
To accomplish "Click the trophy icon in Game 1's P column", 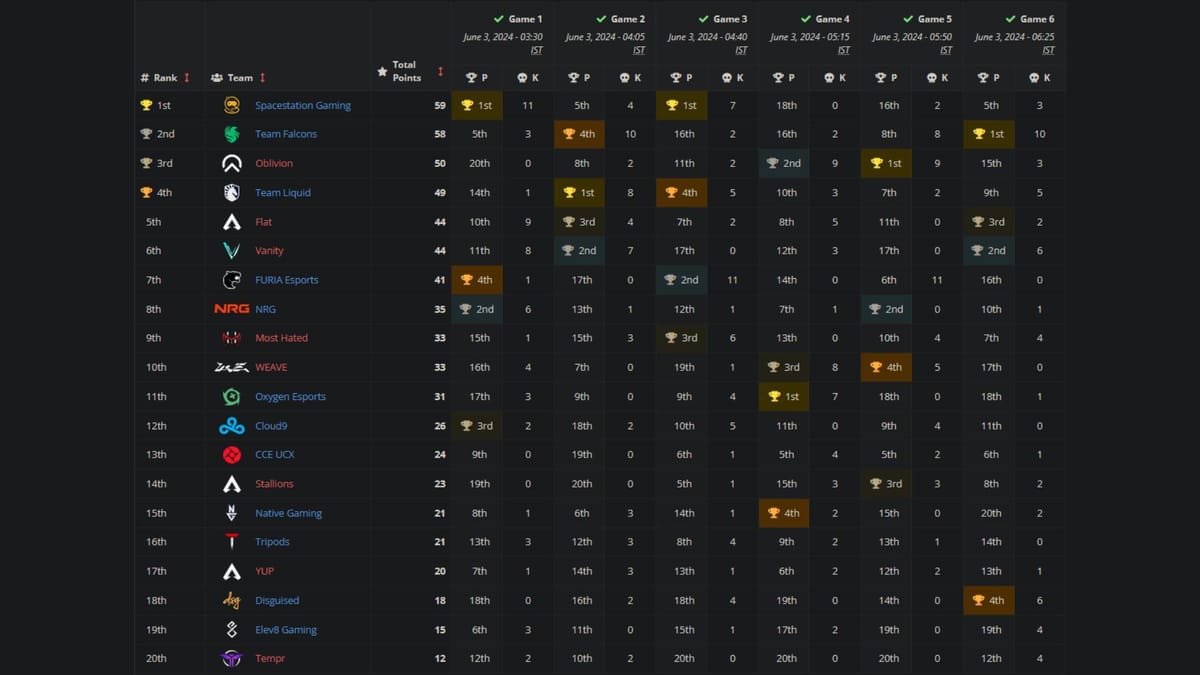I will (470, 77).
